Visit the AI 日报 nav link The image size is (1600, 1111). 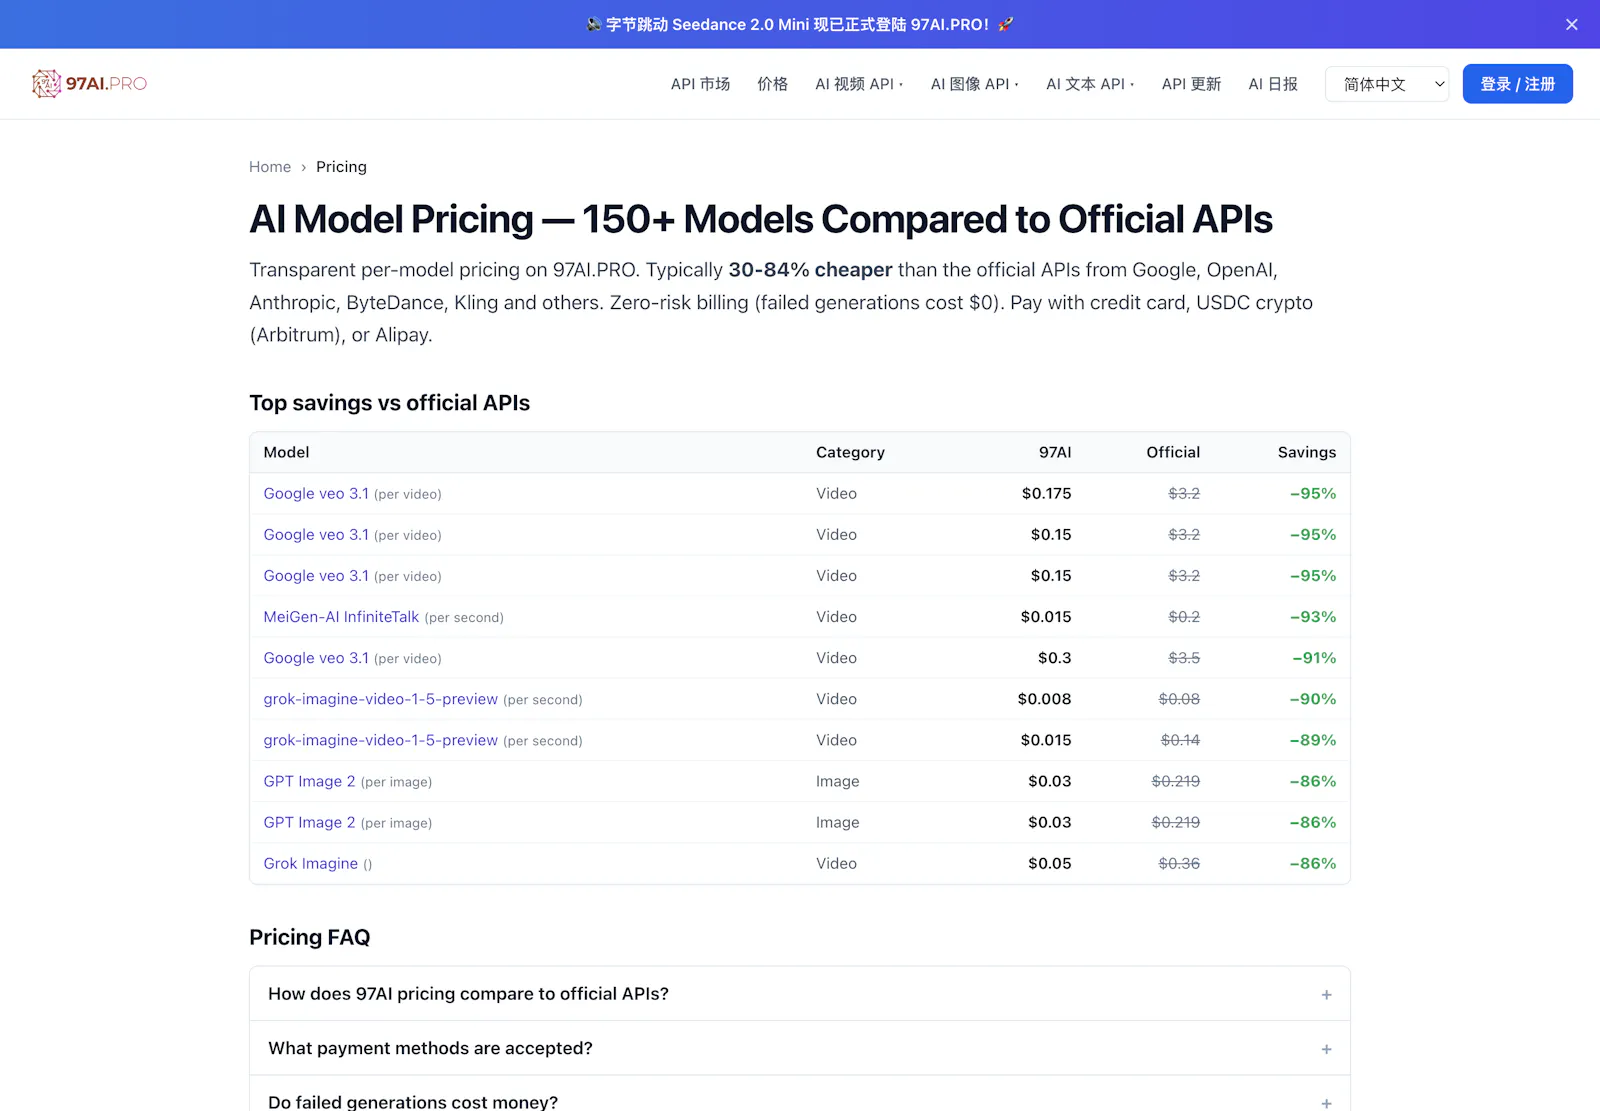tap(1273, 84)
